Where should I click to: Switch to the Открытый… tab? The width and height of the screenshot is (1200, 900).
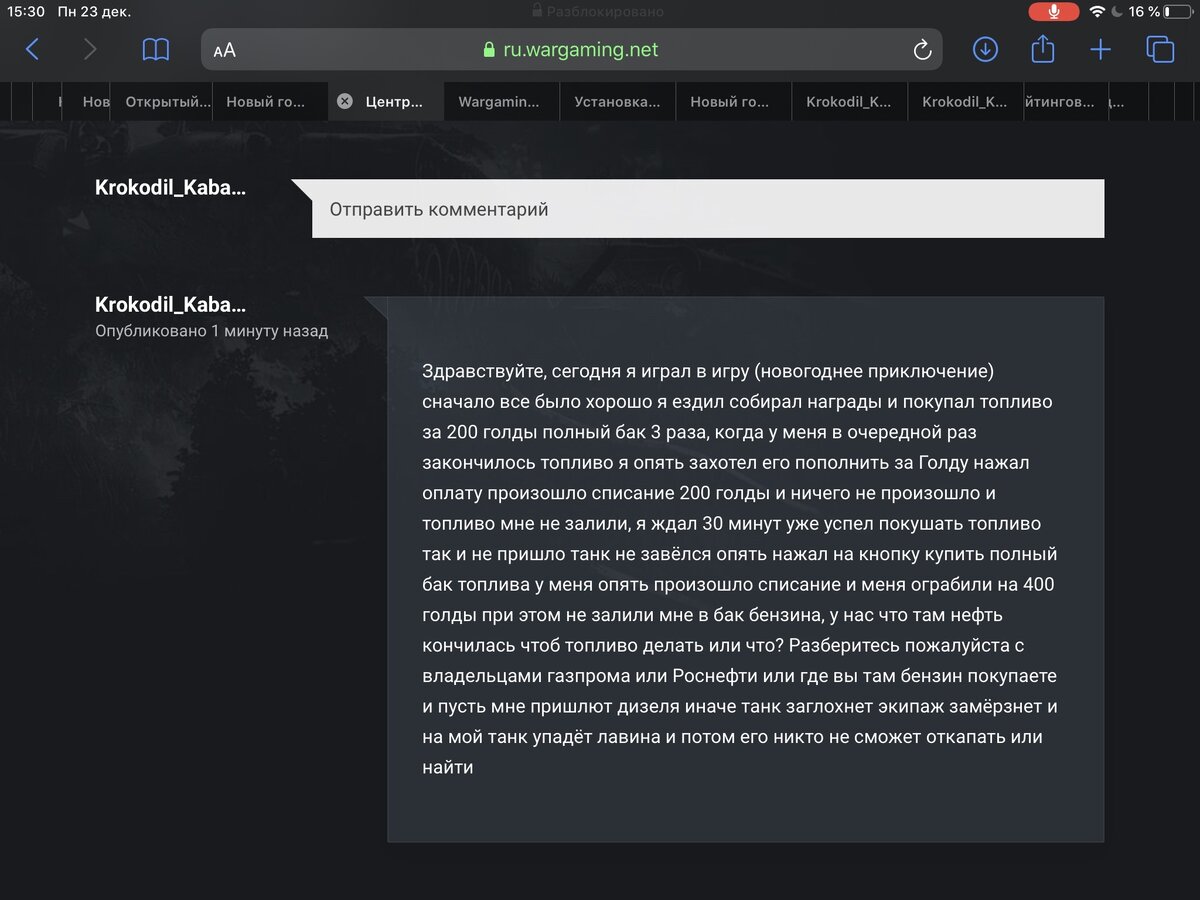pyautogui.click(x=168, y=101)
